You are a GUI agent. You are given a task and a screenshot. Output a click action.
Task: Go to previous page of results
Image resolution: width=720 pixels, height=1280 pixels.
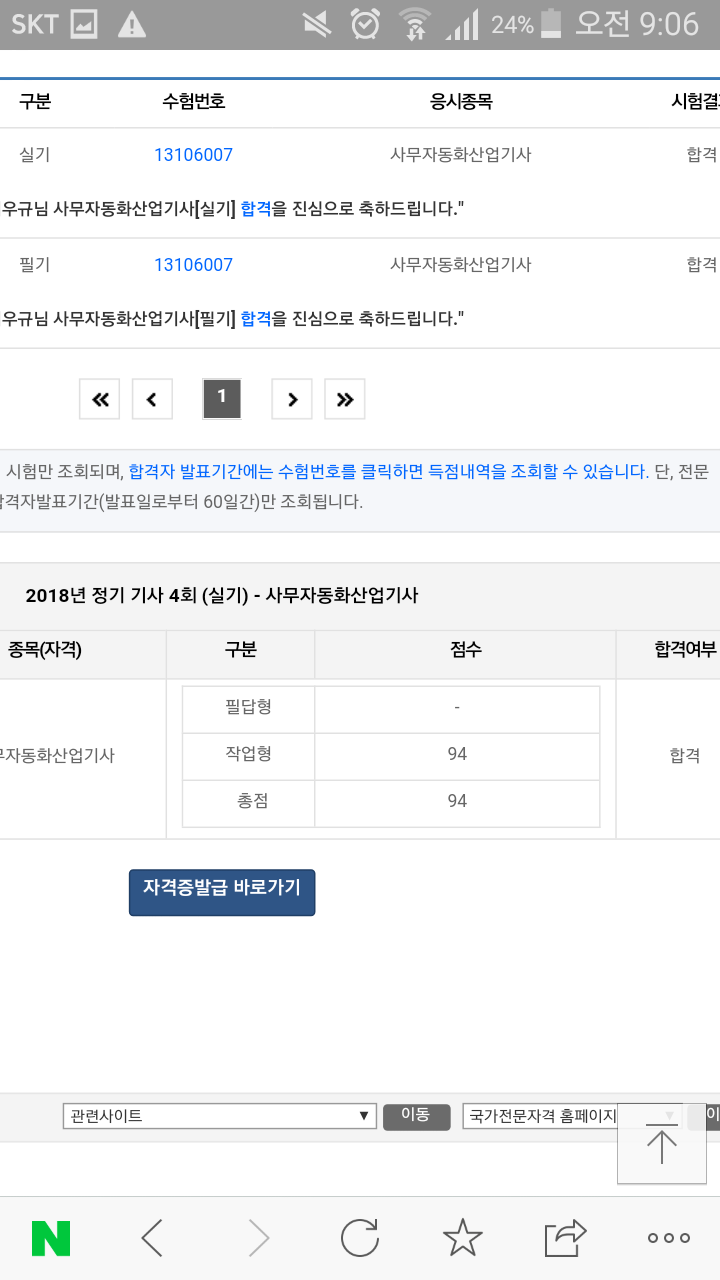click(x=152, y=399)
